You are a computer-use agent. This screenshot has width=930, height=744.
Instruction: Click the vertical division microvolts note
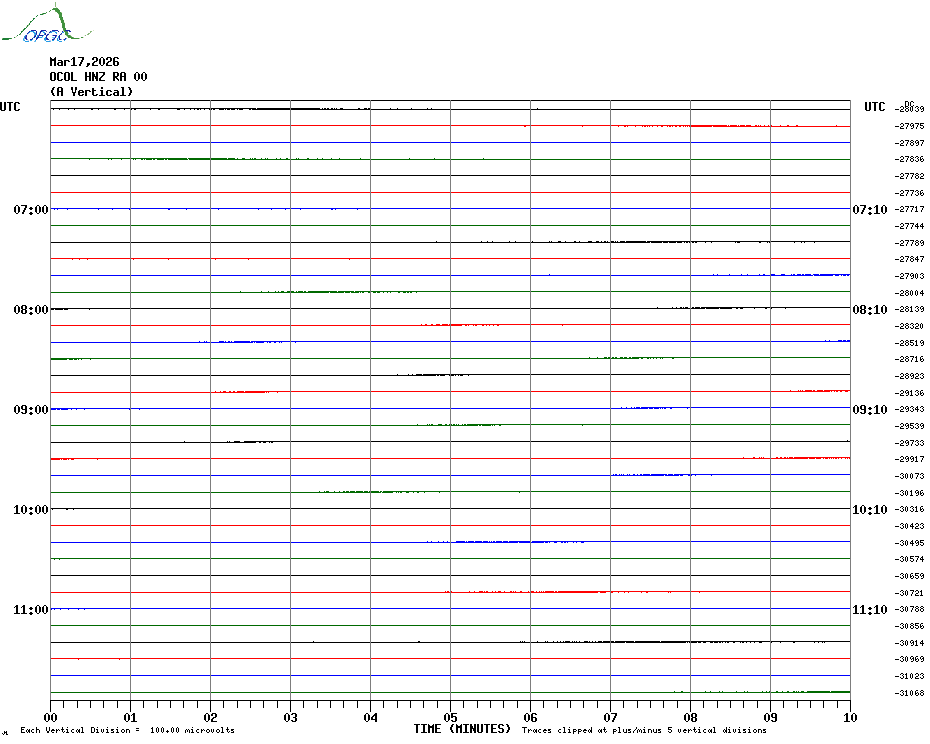(x=127, y=730)
